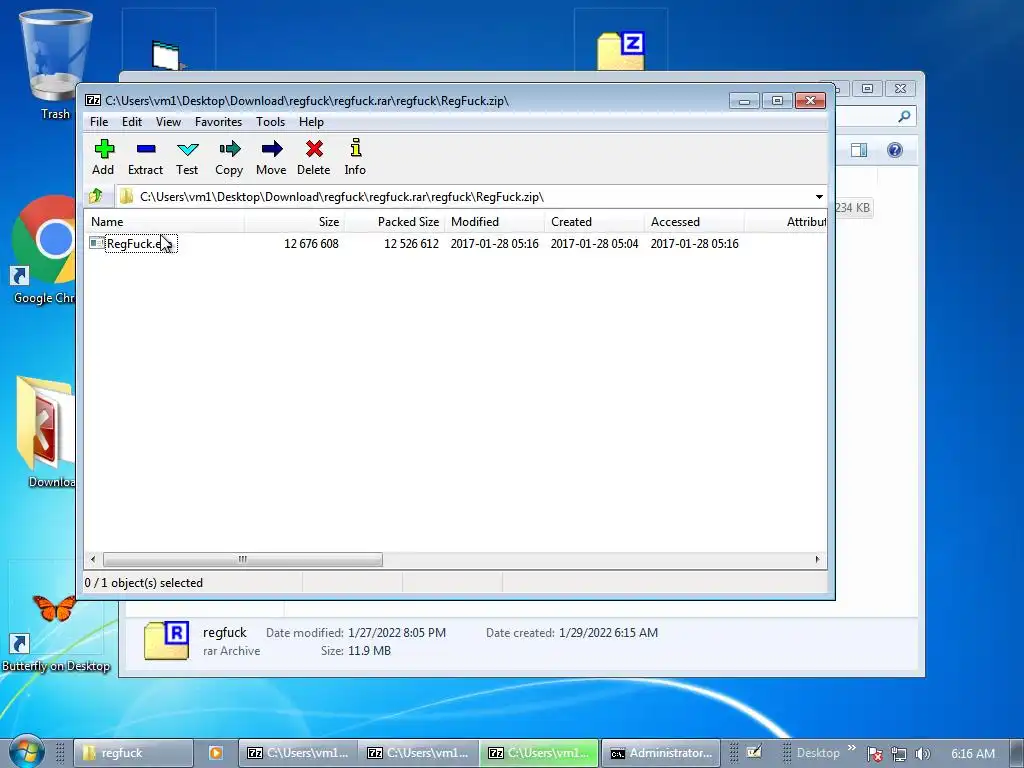Screen dimensions: 1024x768
Task: Sort by Name column header
Action: [165, 221]
